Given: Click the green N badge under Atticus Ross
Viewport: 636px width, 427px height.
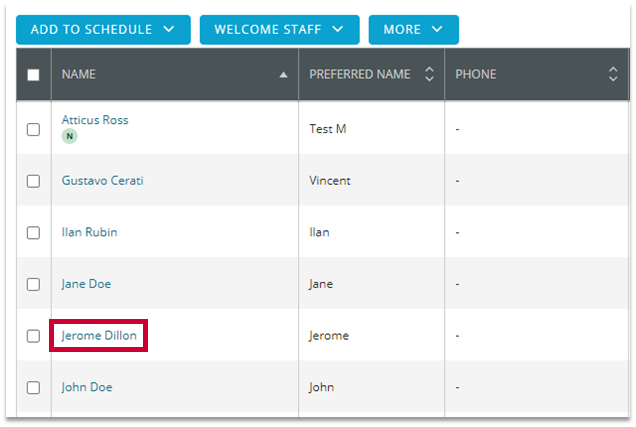Looking at the screenshot, I should click(x=69, y=136).
